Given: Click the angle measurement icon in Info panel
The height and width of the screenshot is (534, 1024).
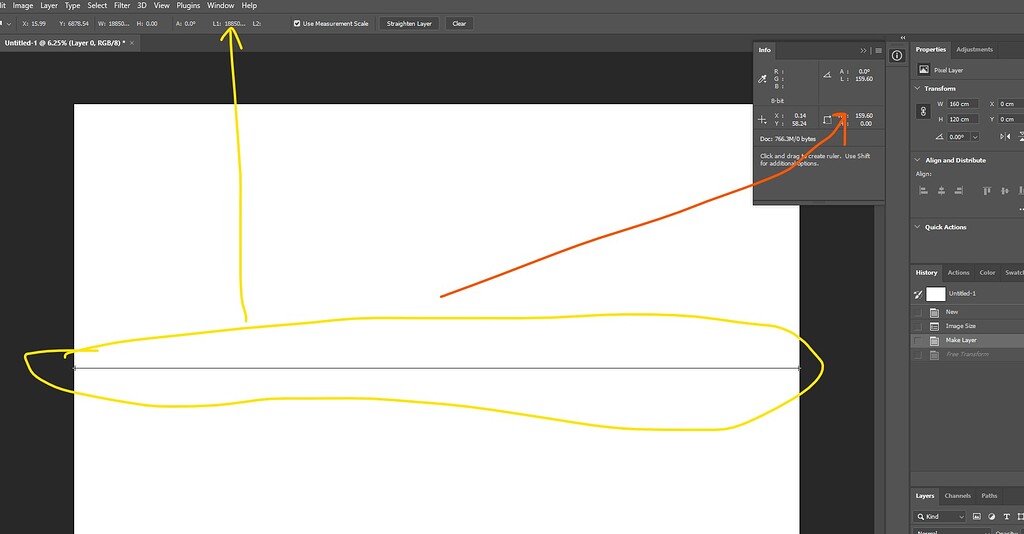Looking at the screenshot, I should pyautogui.click(x=827, y=75).
